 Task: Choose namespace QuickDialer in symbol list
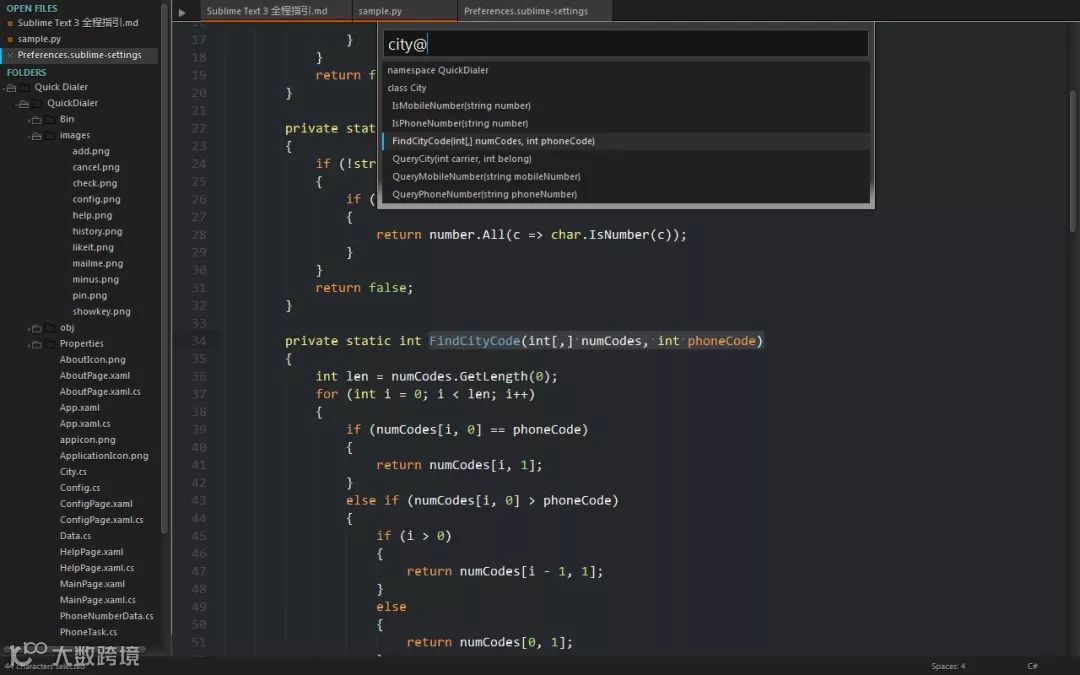[625, 70]
